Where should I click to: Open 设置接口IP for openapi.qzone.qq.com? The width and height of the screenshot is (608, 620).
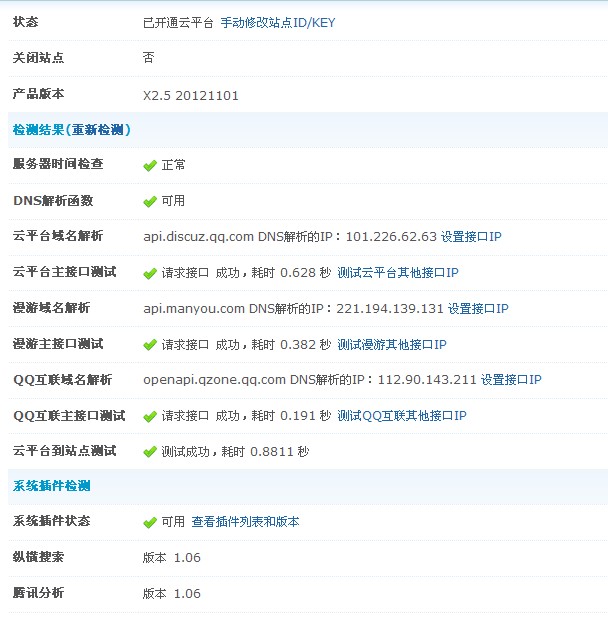(511, 380)
